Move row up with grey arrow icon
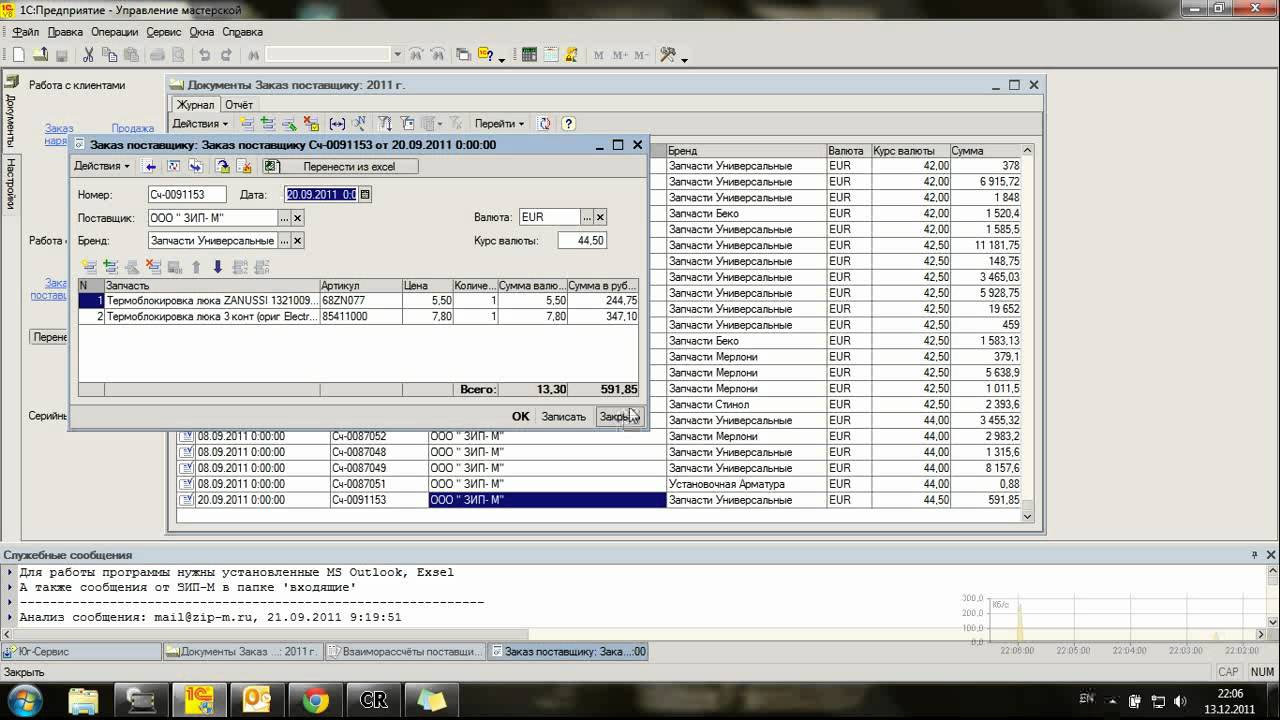 196,267
